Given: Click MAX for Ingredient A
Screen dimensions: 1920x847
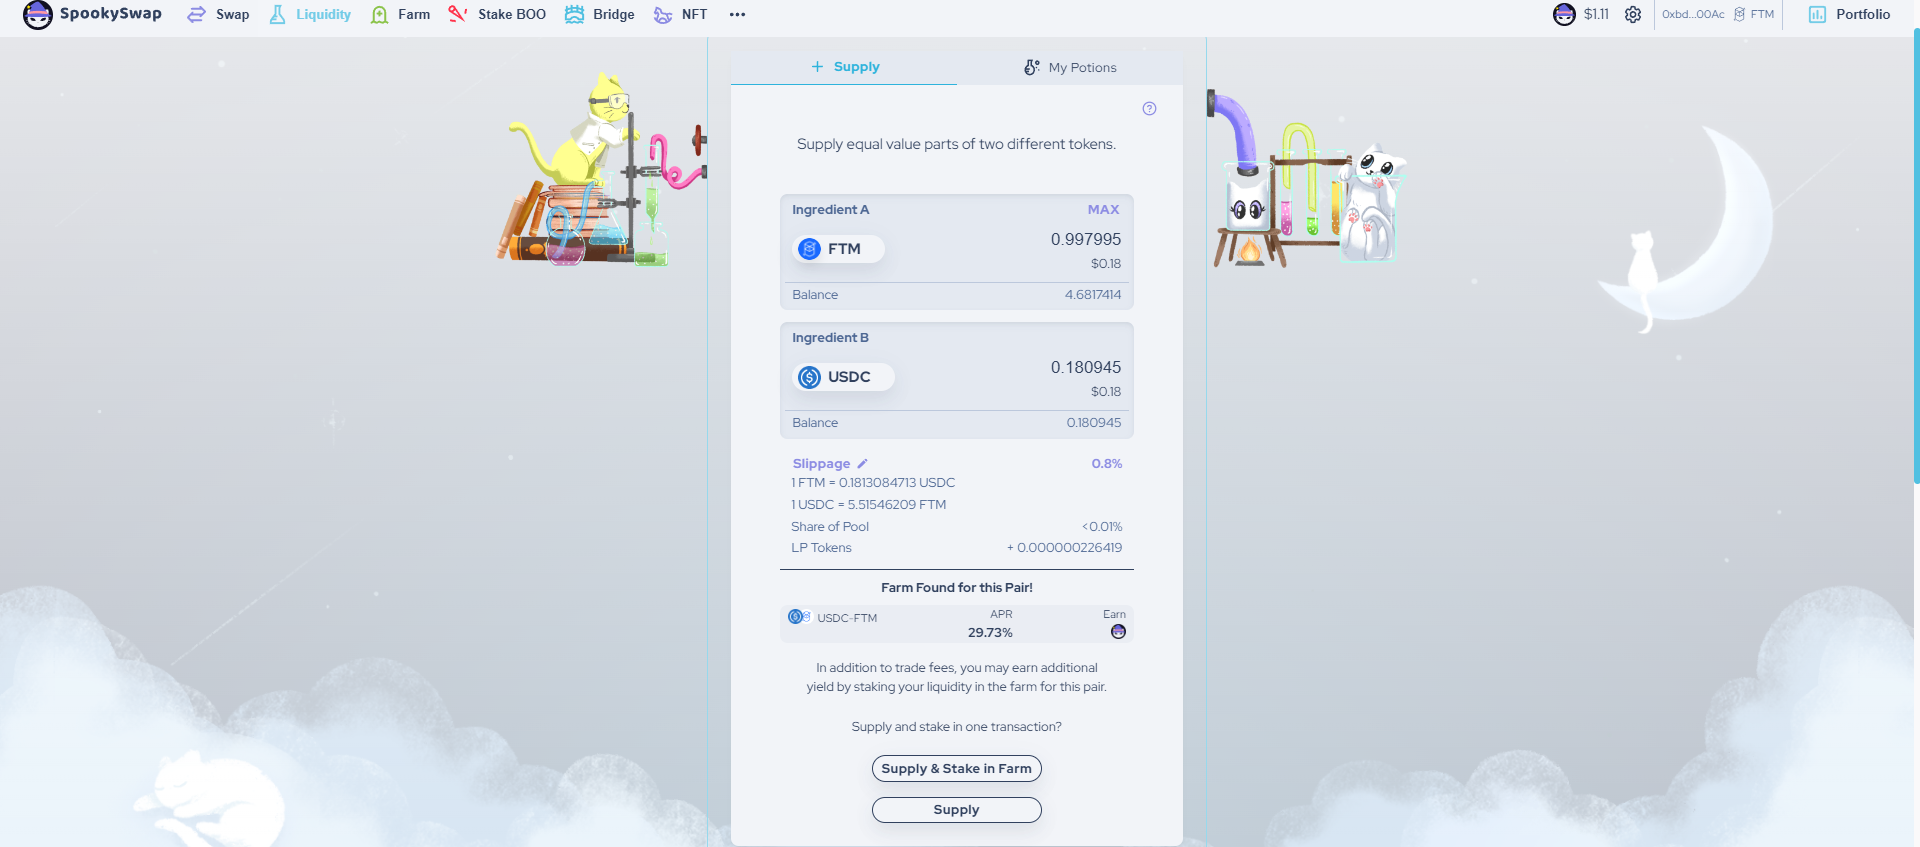Looking at the screenshot, I should coord(1103,209).
